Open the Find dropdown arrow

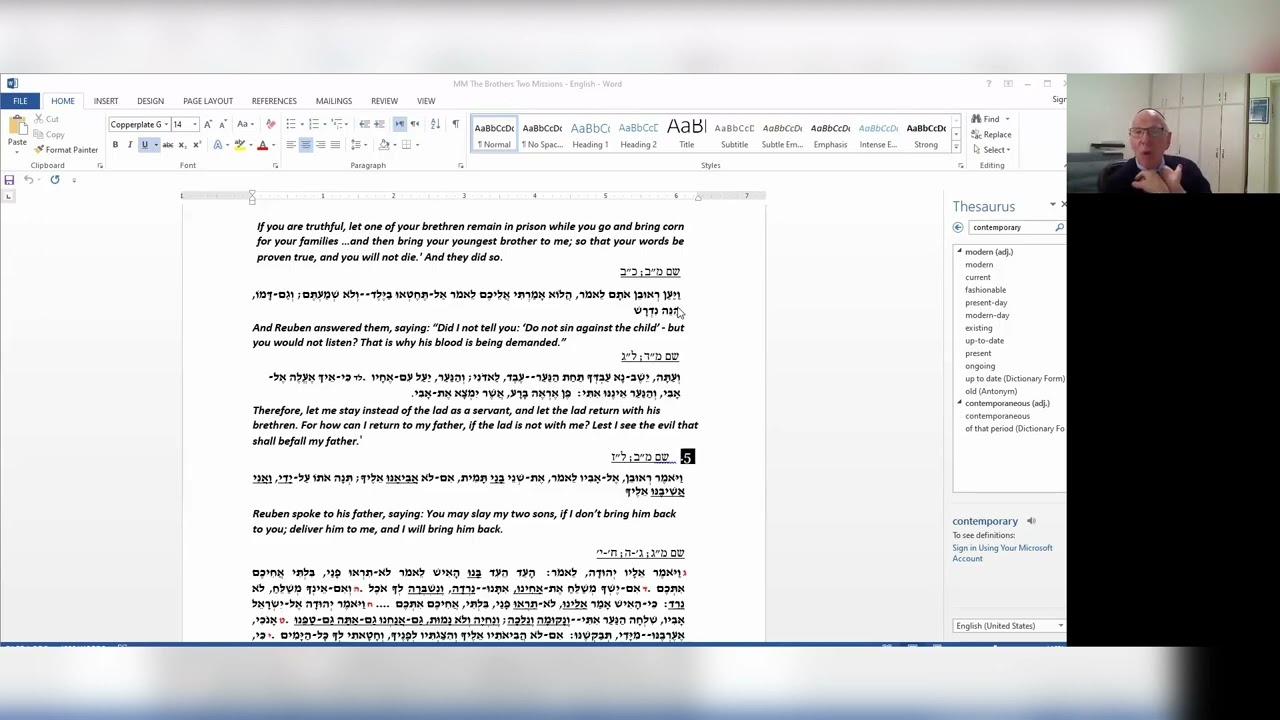(1008, 119)
